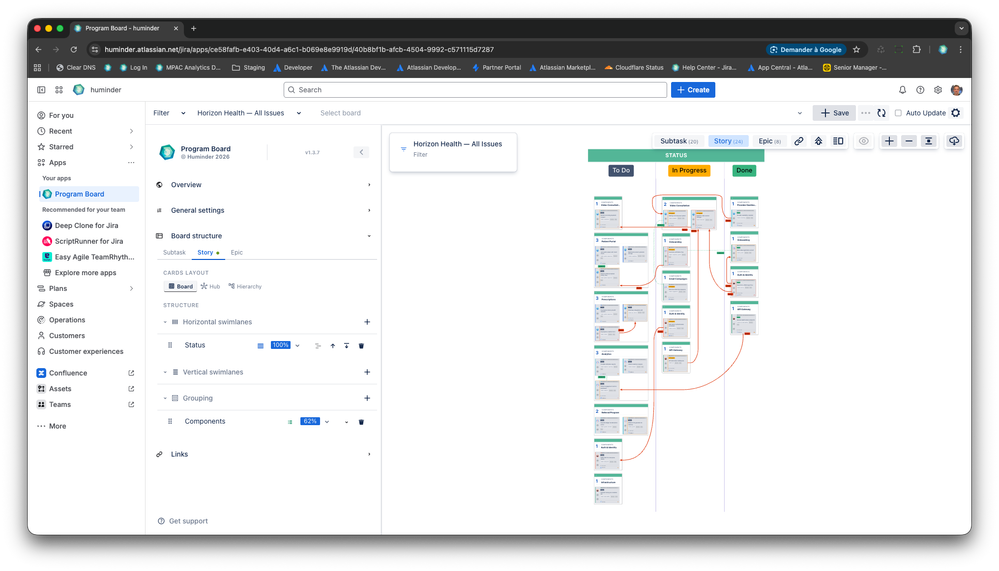Add a vertical swimlane with plus
The image size is (999, 571).
367,372
